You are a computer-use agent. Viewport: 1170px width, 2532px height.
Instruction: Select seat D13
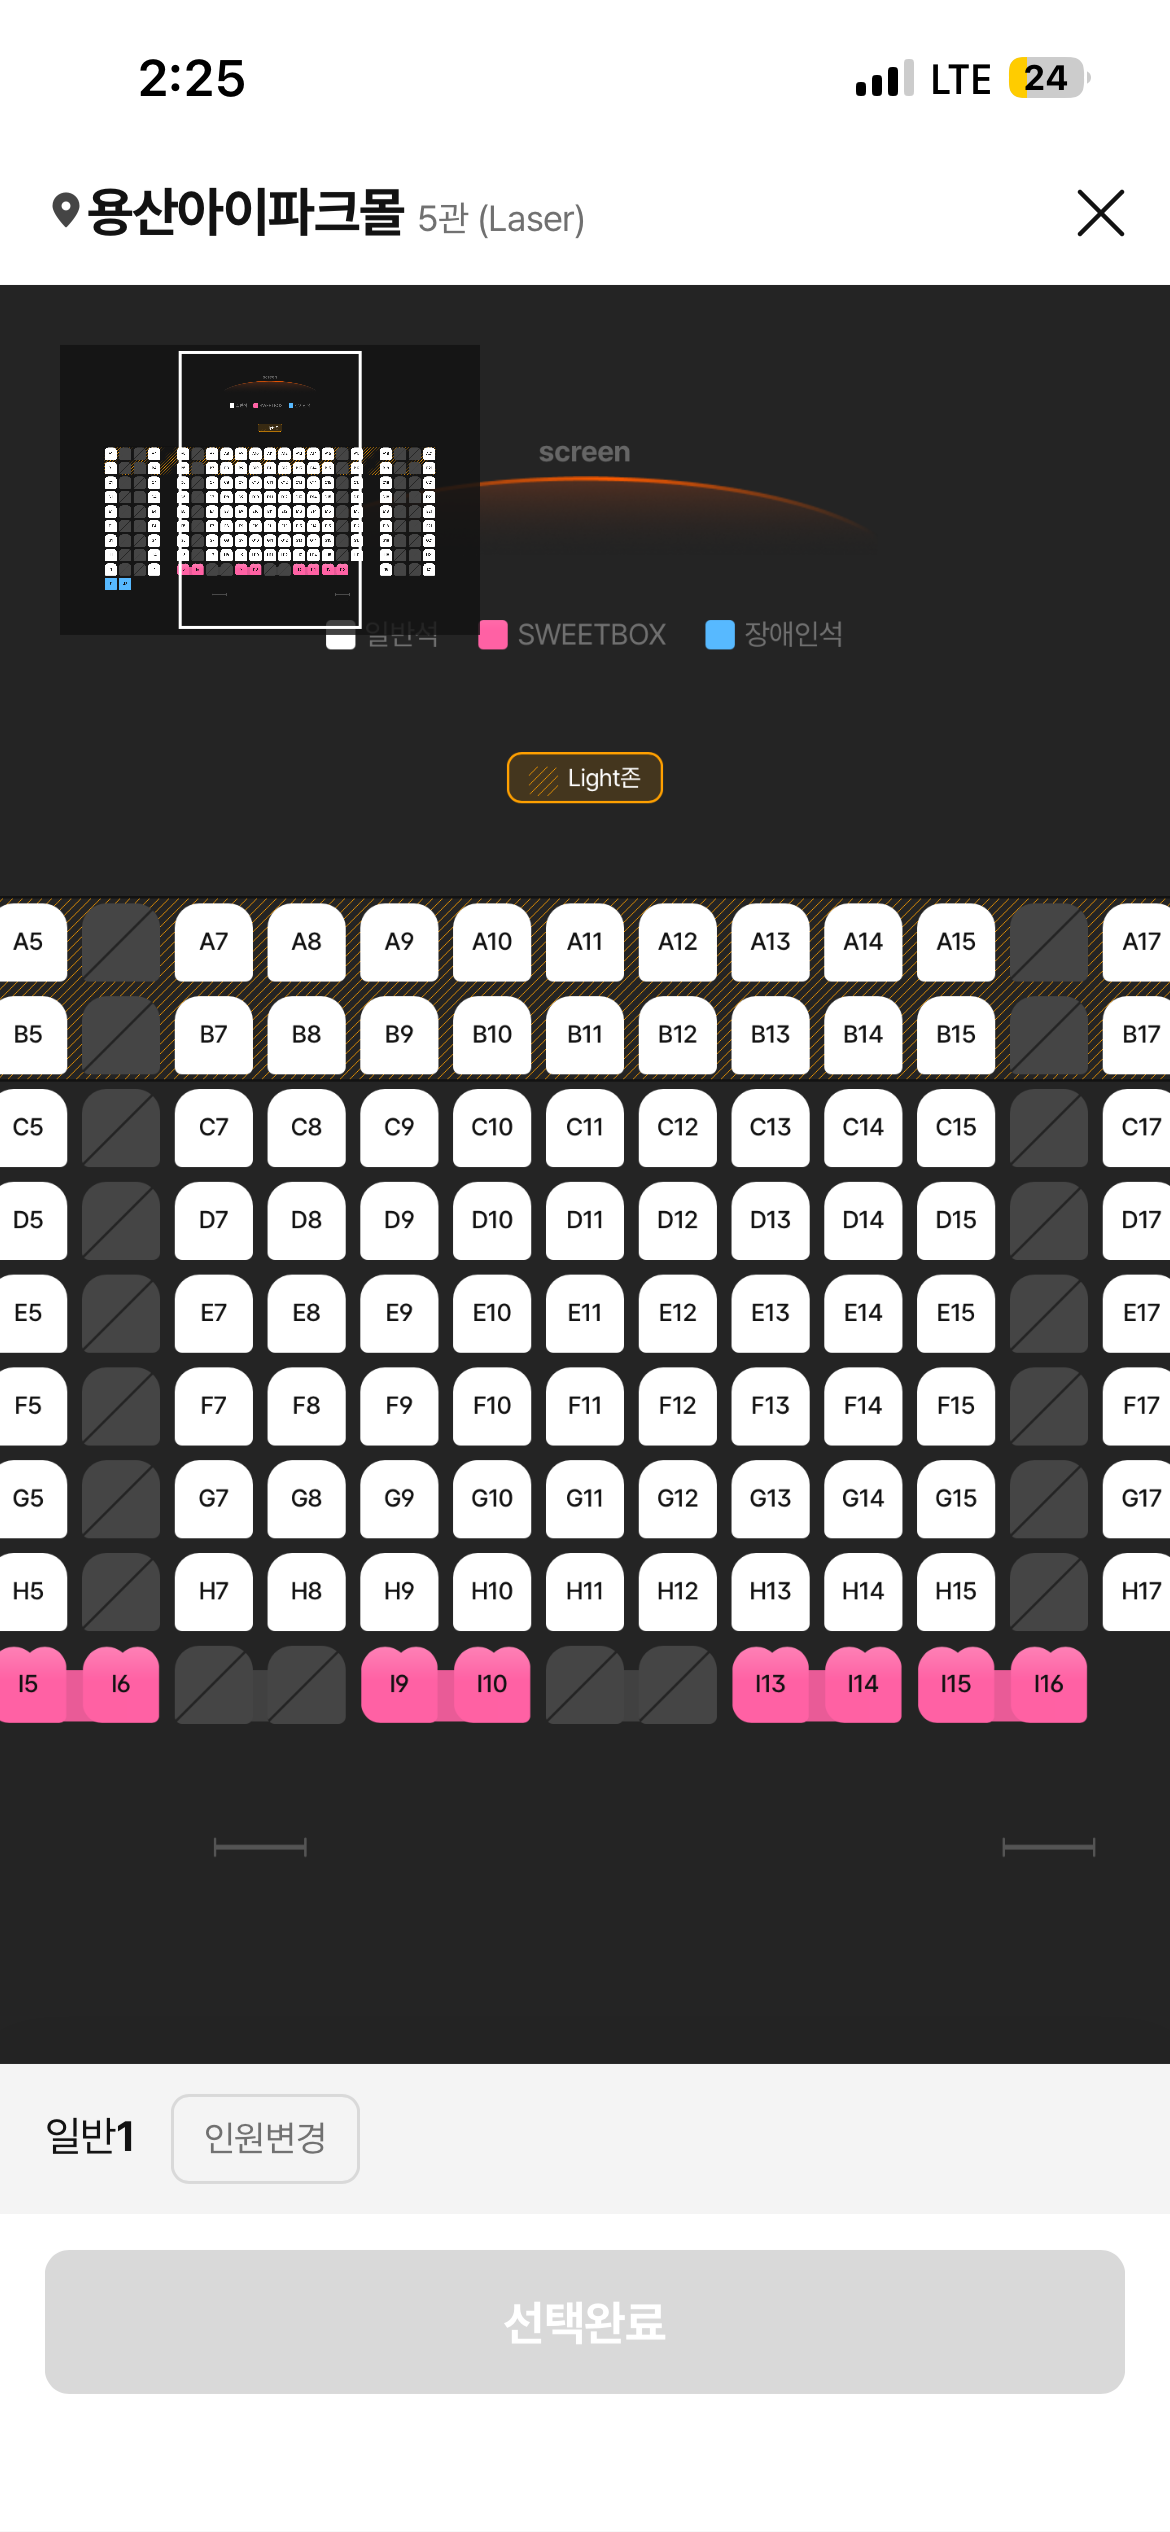[770, 1220]
